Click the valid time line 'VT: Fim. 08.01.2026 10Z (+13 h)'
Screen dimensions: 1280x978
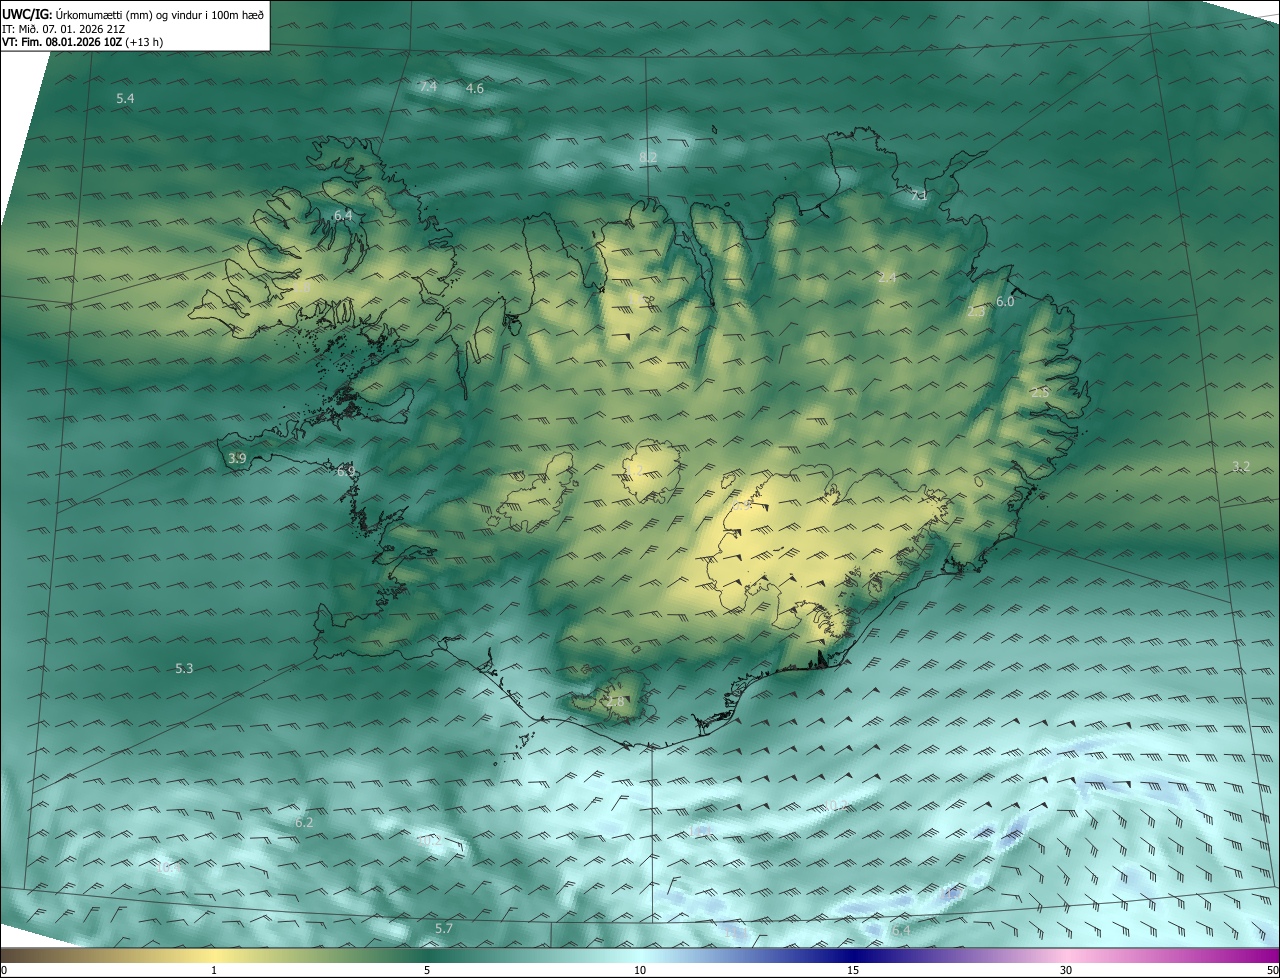[83, 42]
